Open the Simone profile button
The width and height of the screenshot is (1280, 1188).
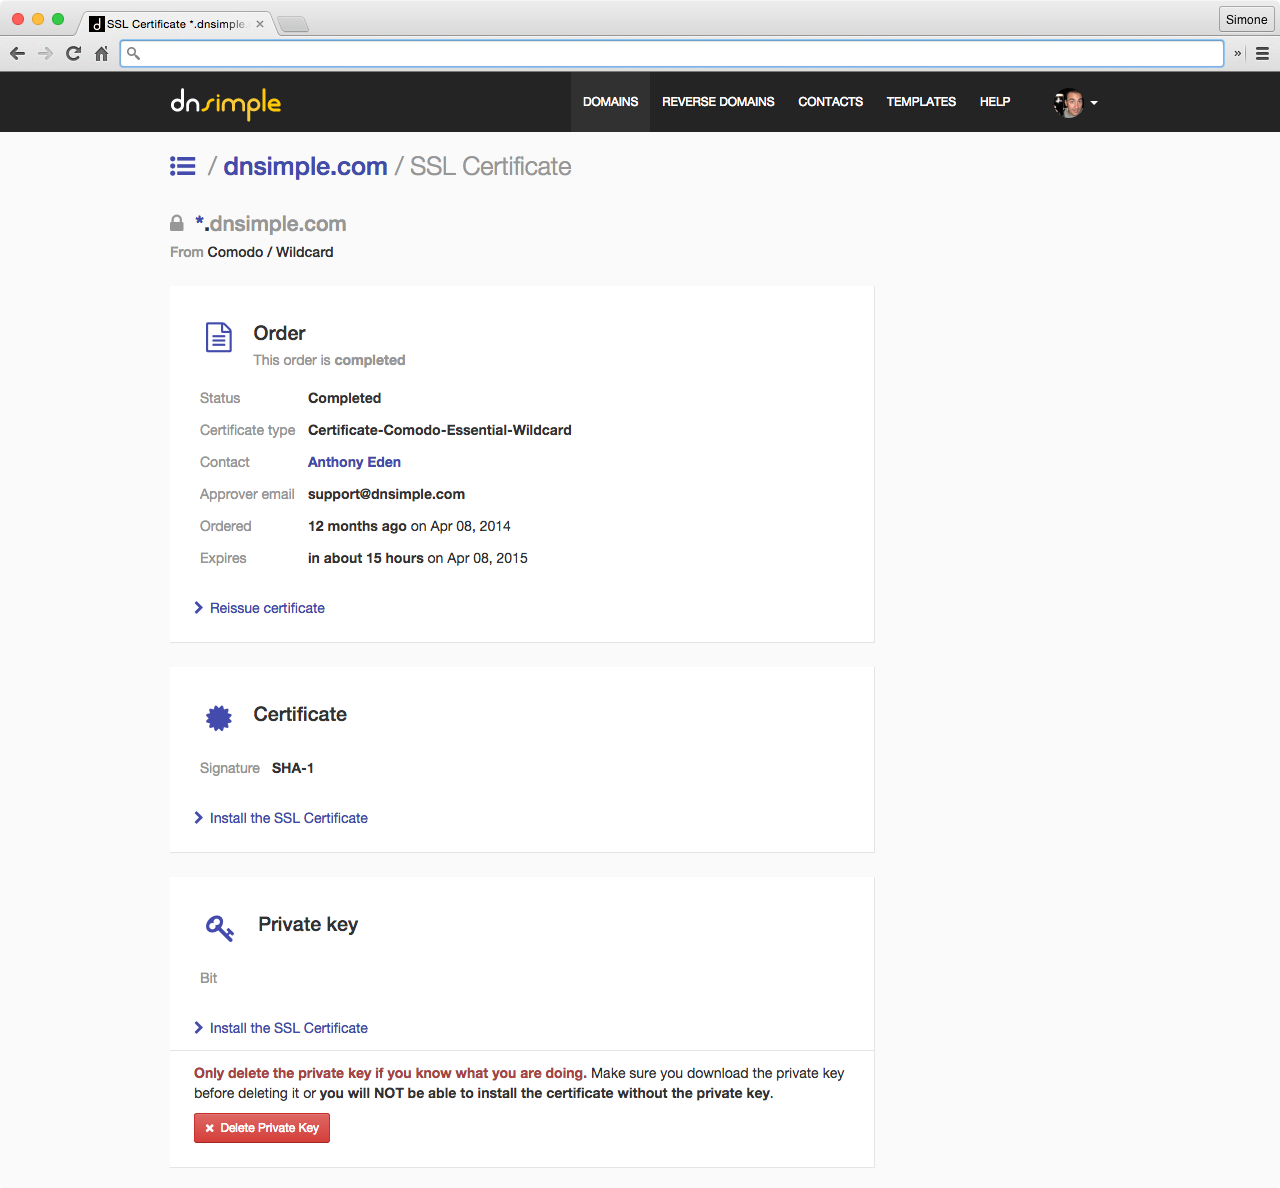pyautogui.click(x=1246, y=20)
